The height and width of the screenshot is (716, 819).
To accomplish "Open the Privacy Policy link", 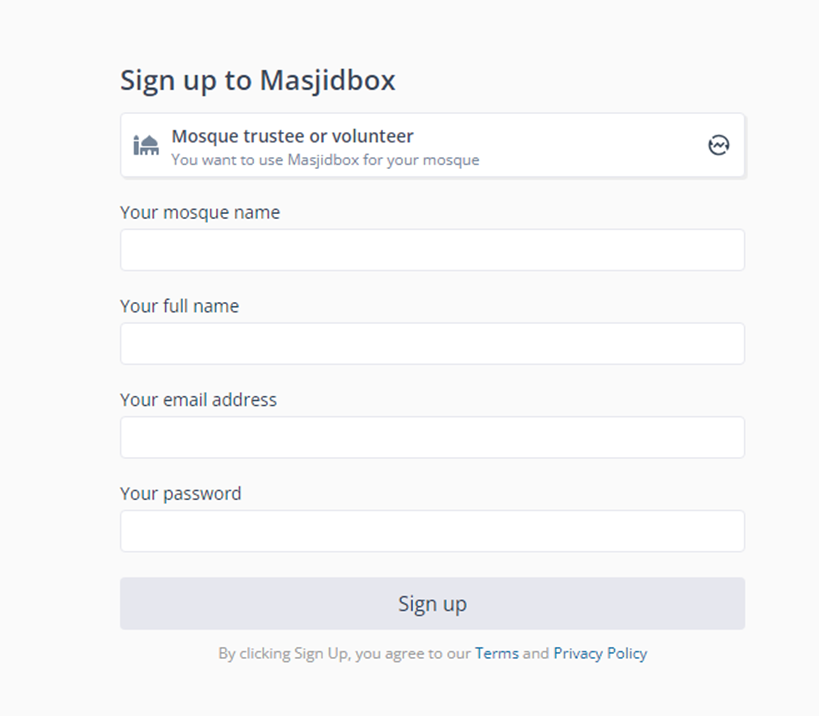I will pyautogui.click(x=600, y=653).
